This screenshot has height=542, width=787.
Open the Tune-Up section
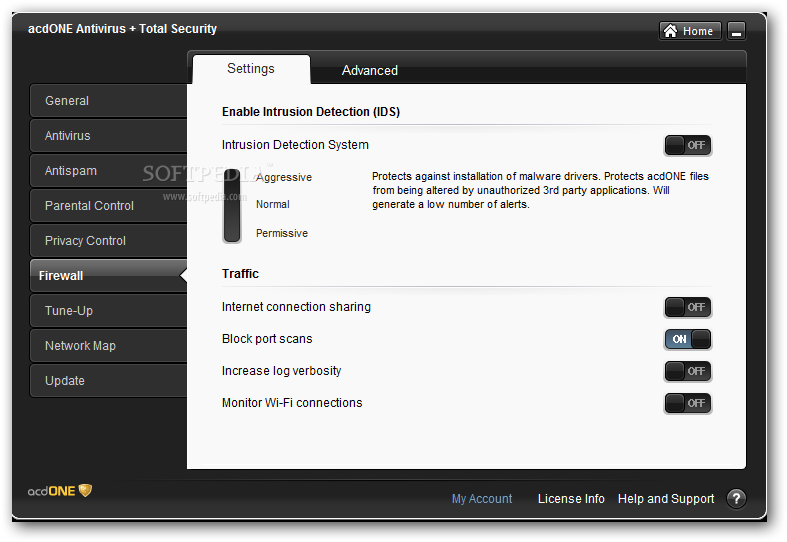click(x=108, y=311)
